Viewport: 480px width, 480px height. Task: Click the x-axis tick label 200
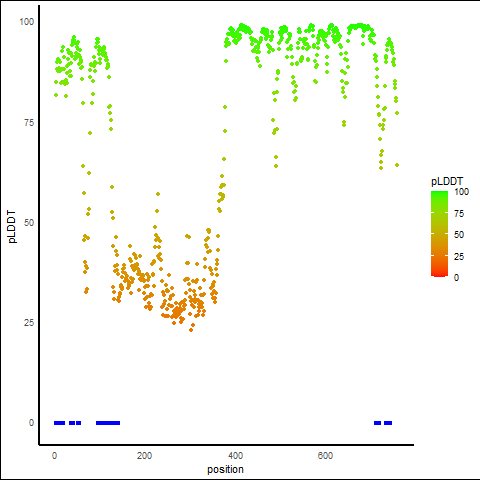pos(144,455)
